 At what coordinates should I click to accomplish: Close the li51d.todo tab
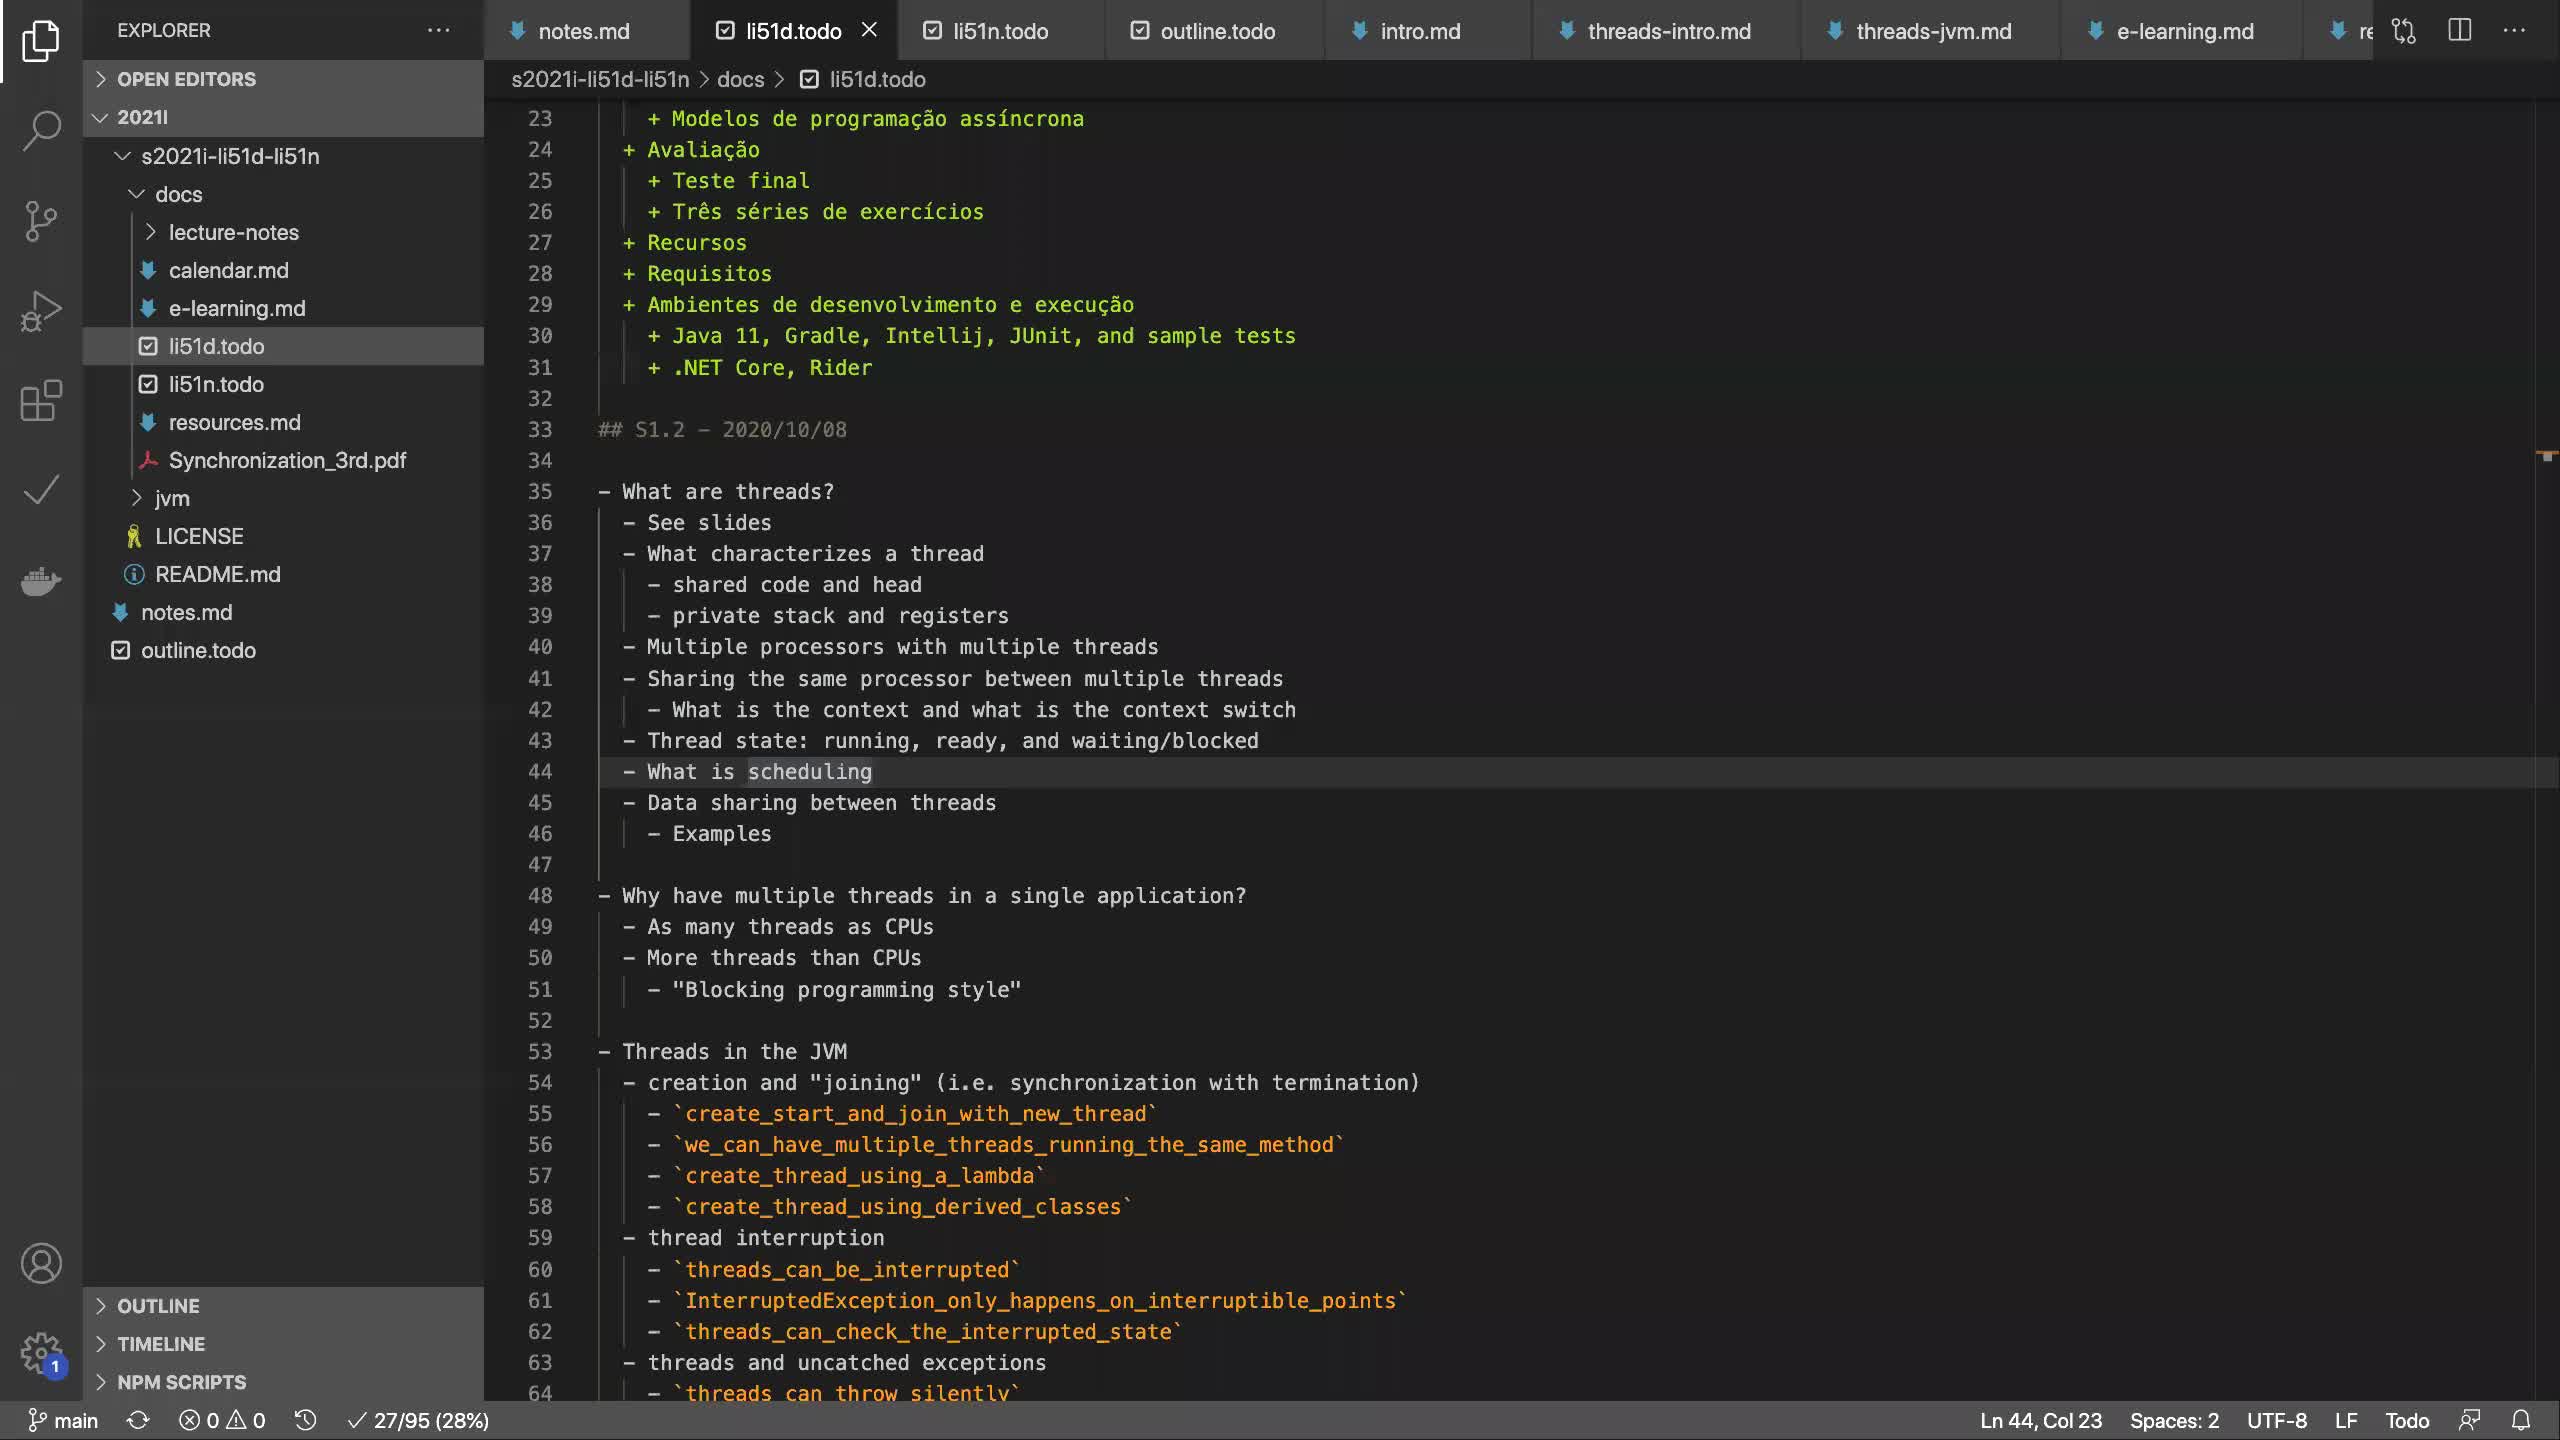click(869, 30)
